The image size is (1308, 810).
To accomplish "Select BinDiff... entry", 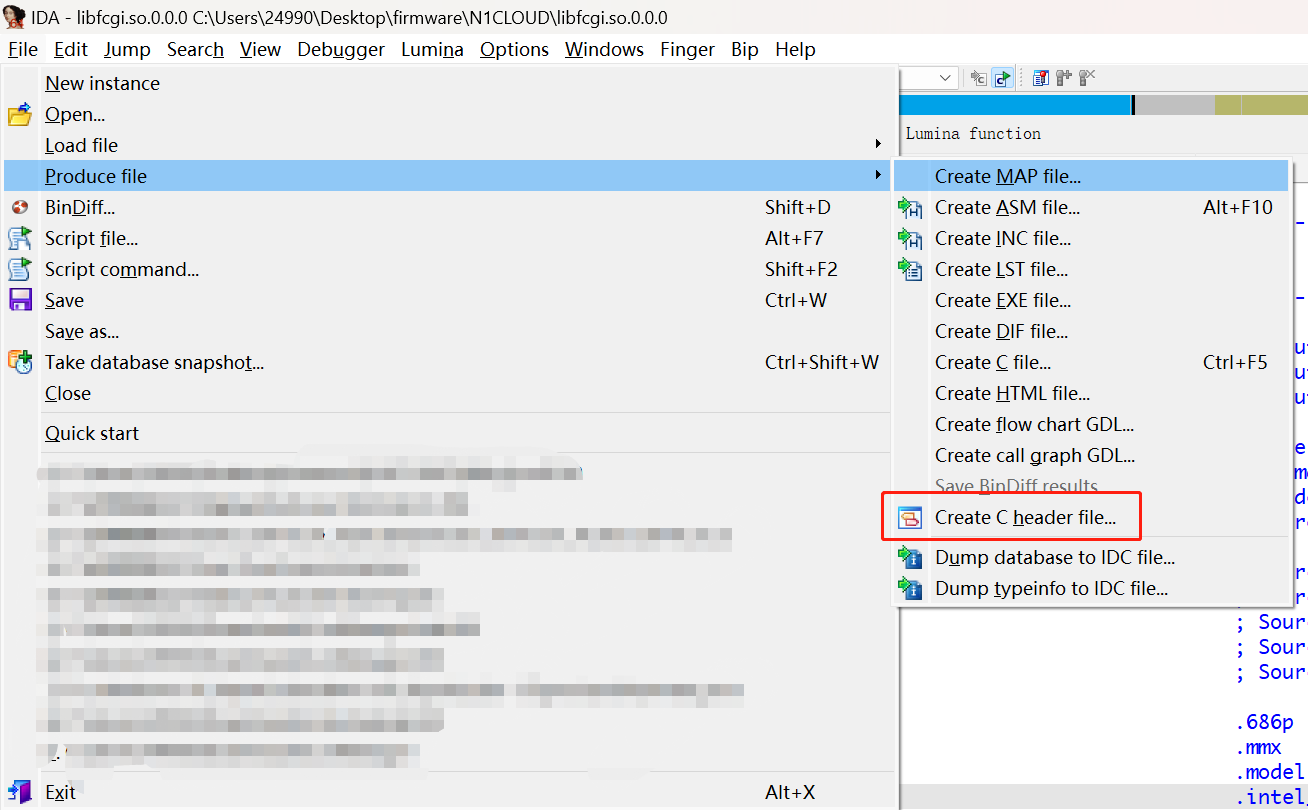I will tap(446, 207).
